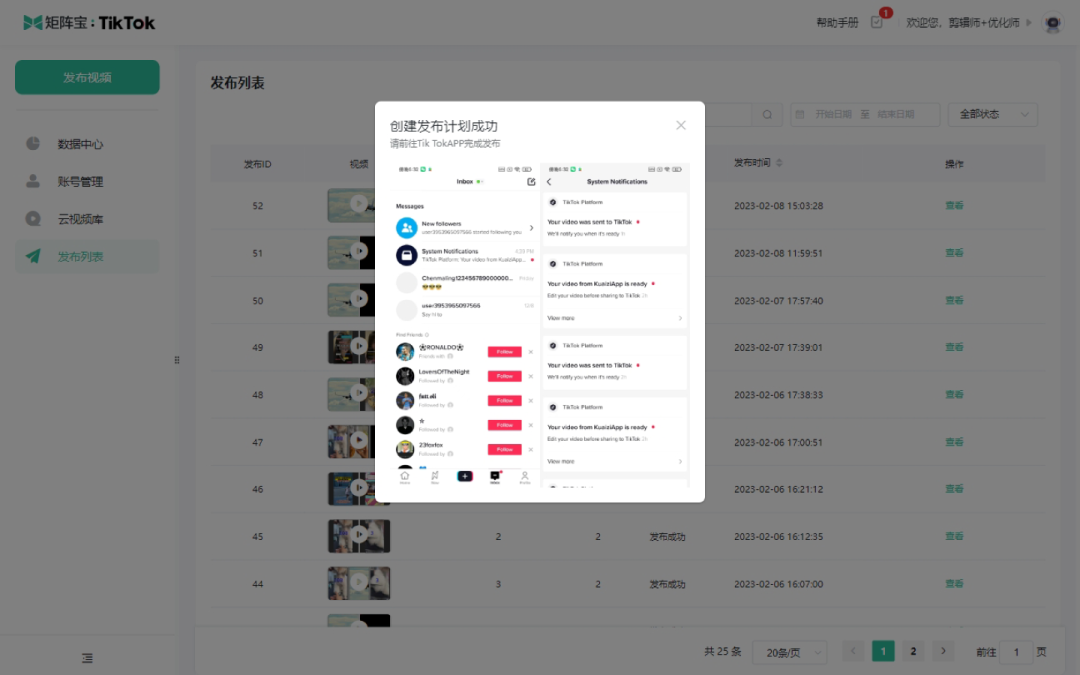Click the 发布列表 paper plane icon
The width and height of the screenshot is (1080, 675).
click(x=33, y=256)
